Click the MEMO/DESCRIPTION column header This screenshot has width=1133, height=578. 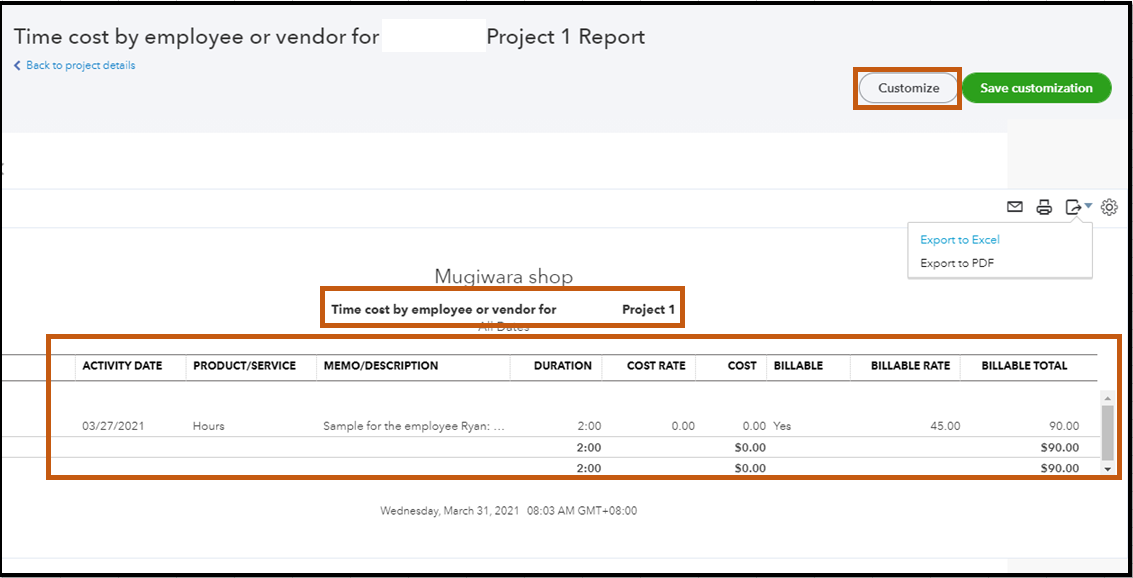tap(381, 366)
